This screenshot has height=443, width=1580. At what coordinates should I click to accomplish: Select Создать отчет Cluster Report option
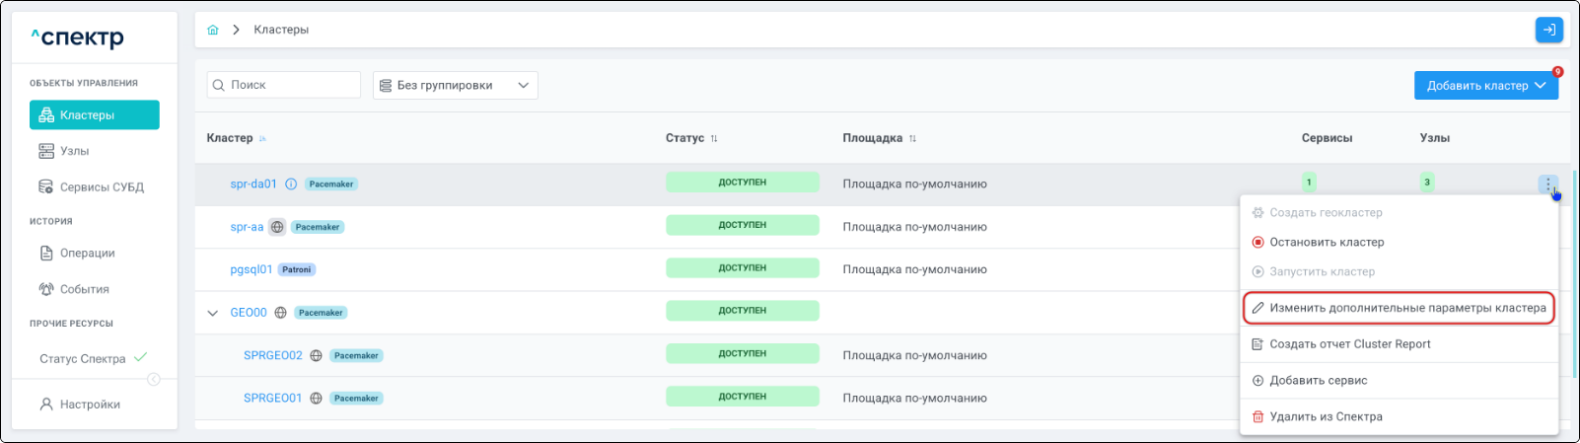1349,344
